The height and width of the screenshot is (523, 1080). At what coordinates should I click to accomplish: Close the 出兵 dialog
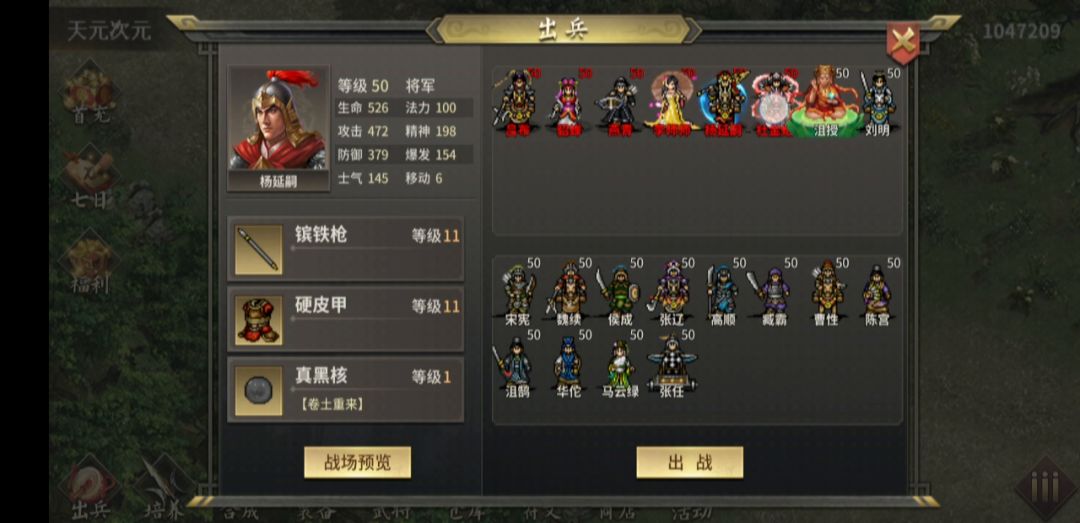(902, 43)
